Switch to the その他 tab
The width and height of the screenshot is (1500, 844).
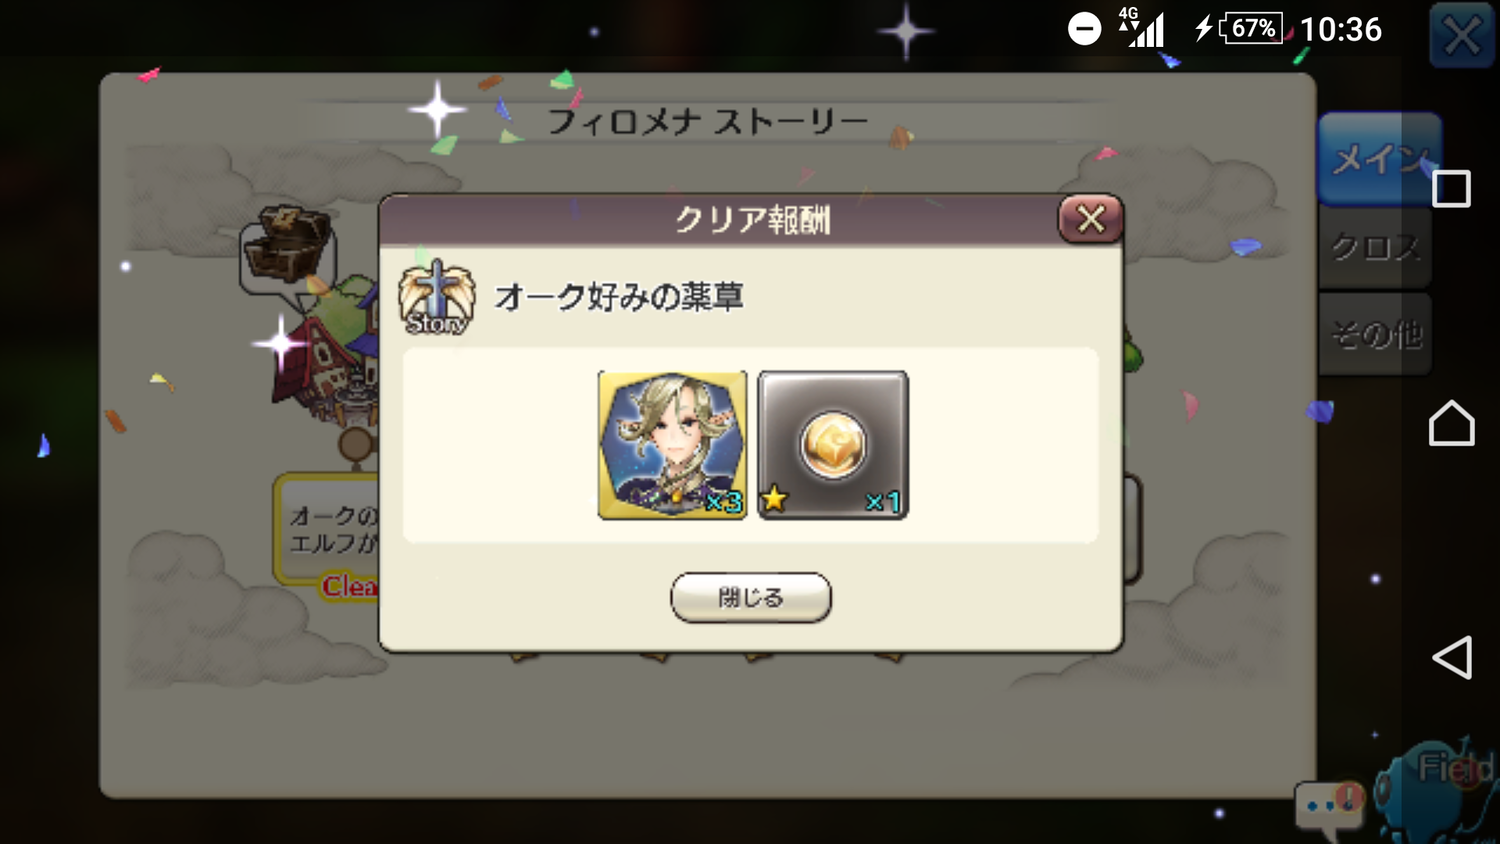1375,334
